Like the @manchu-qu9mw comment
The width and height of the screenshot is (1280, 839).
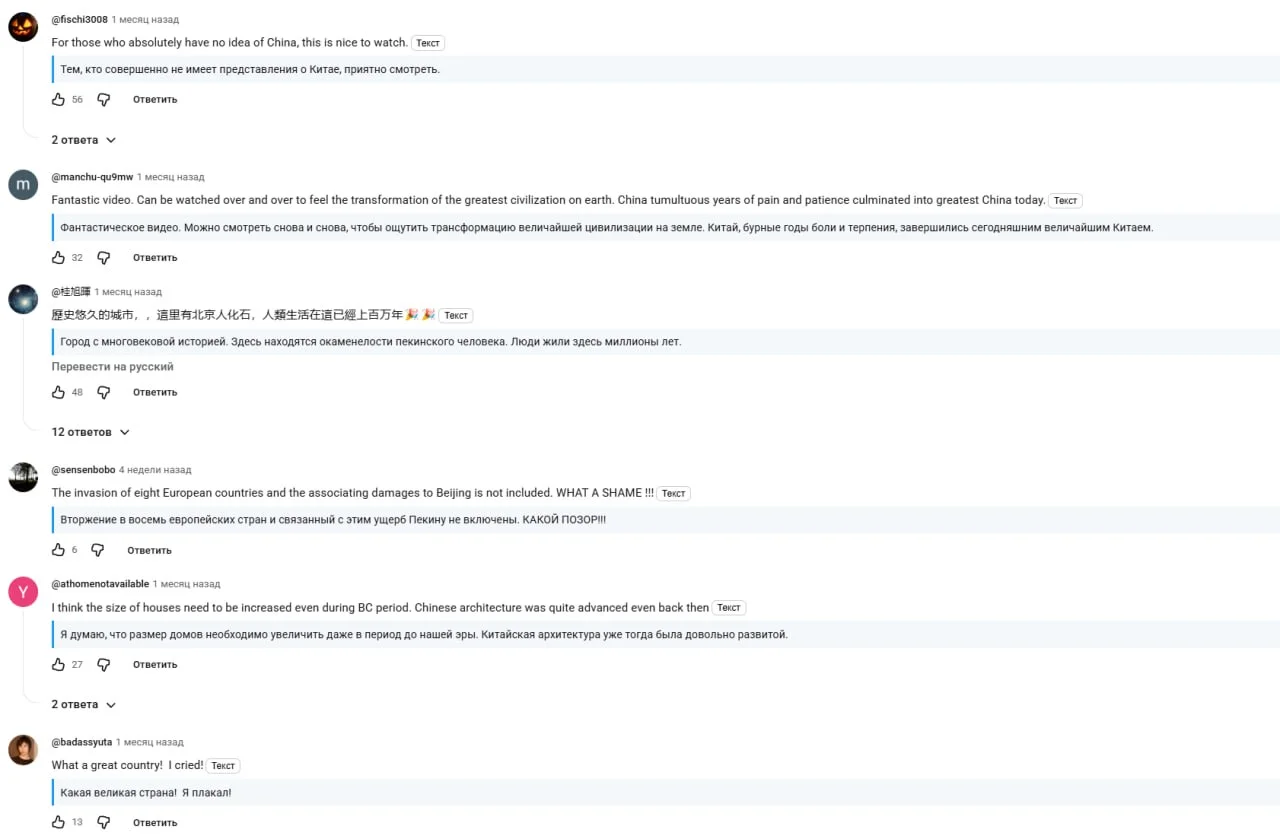click(x=58, y=258)
